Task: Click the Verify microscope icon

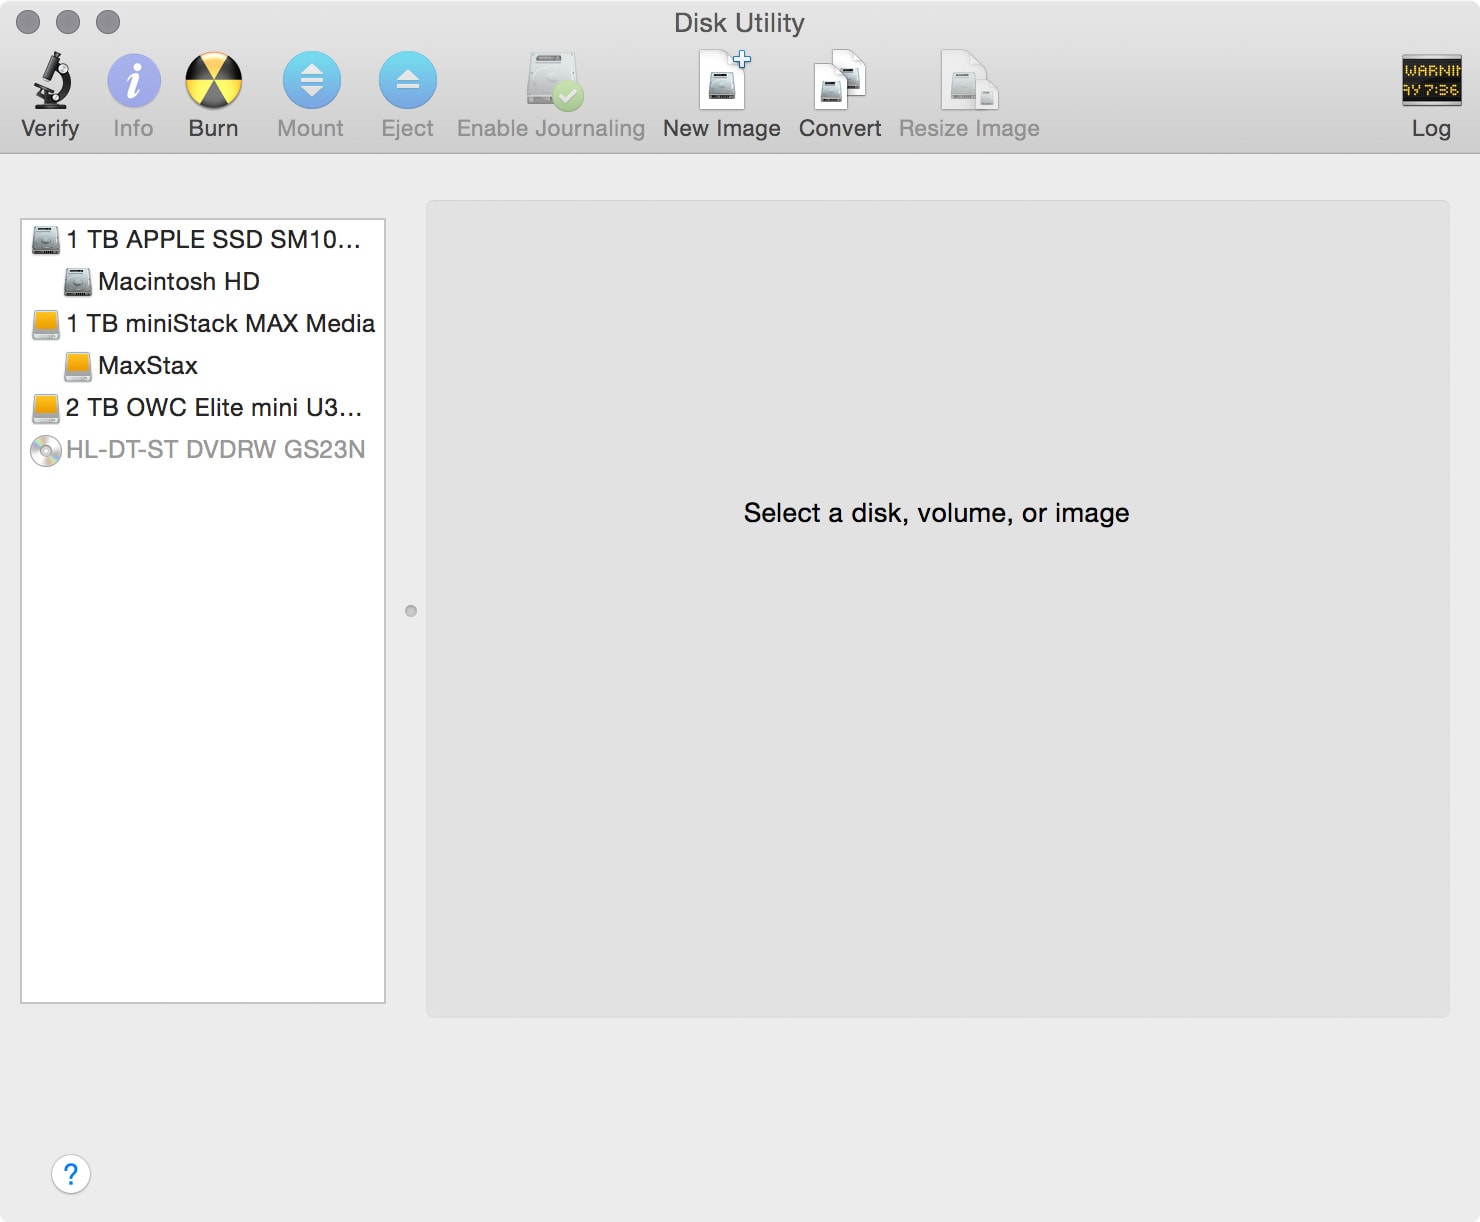Action: (x=51, y=81)
